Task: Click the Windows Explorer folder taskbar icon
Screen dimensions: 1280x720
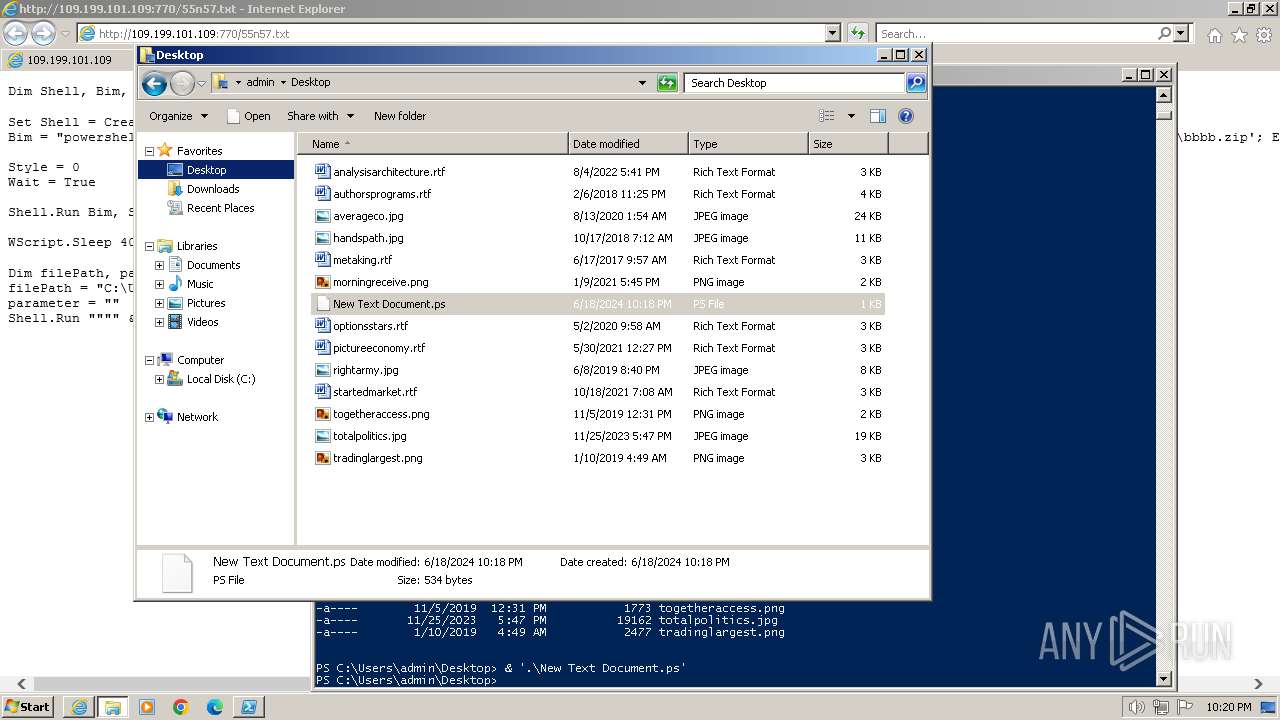Action: click(112, 707)
